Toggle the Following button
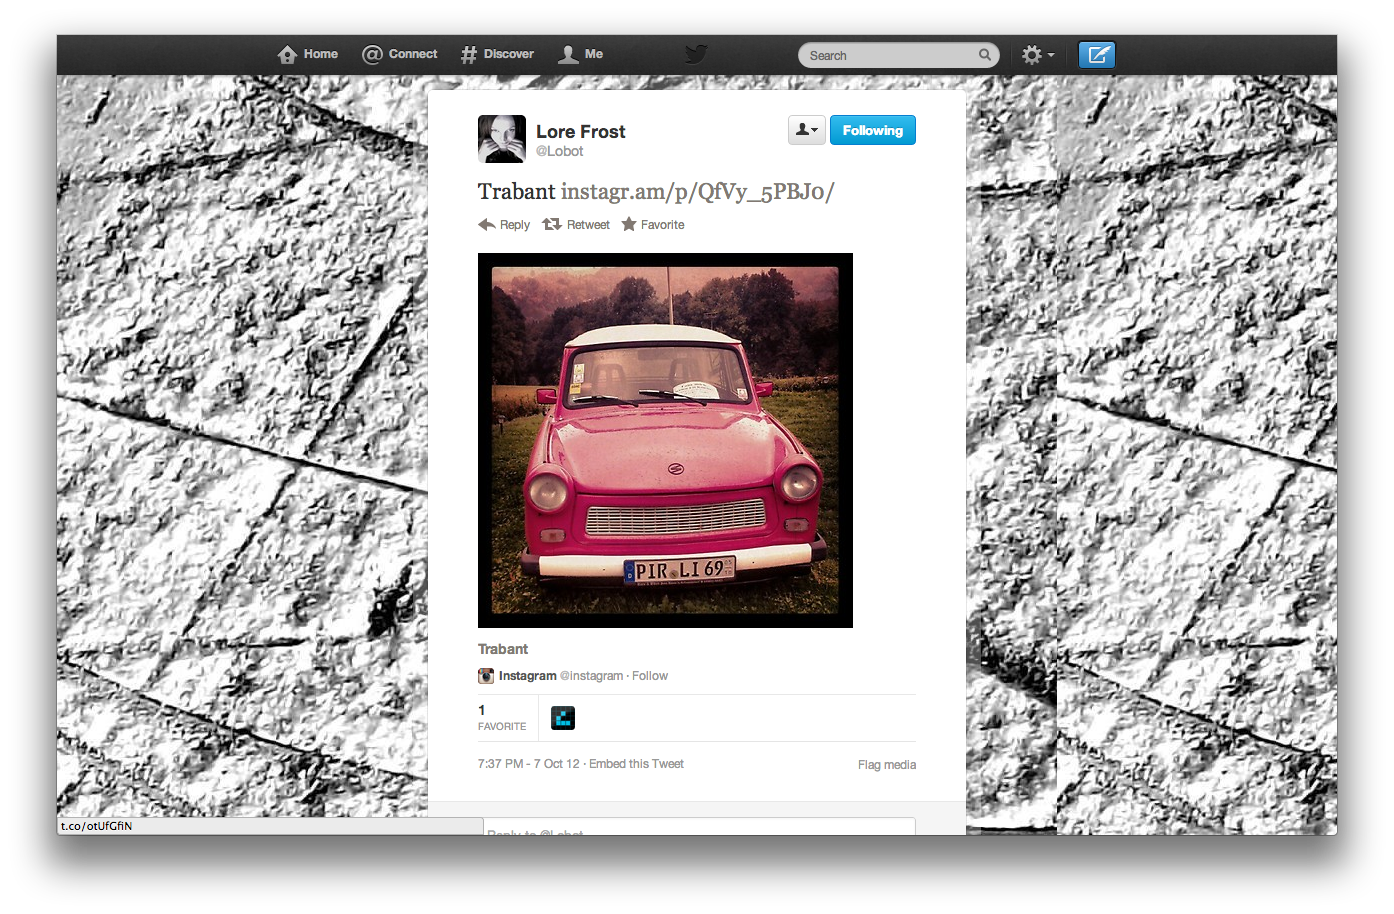1394x914 pixels. [x=872, y=131]
